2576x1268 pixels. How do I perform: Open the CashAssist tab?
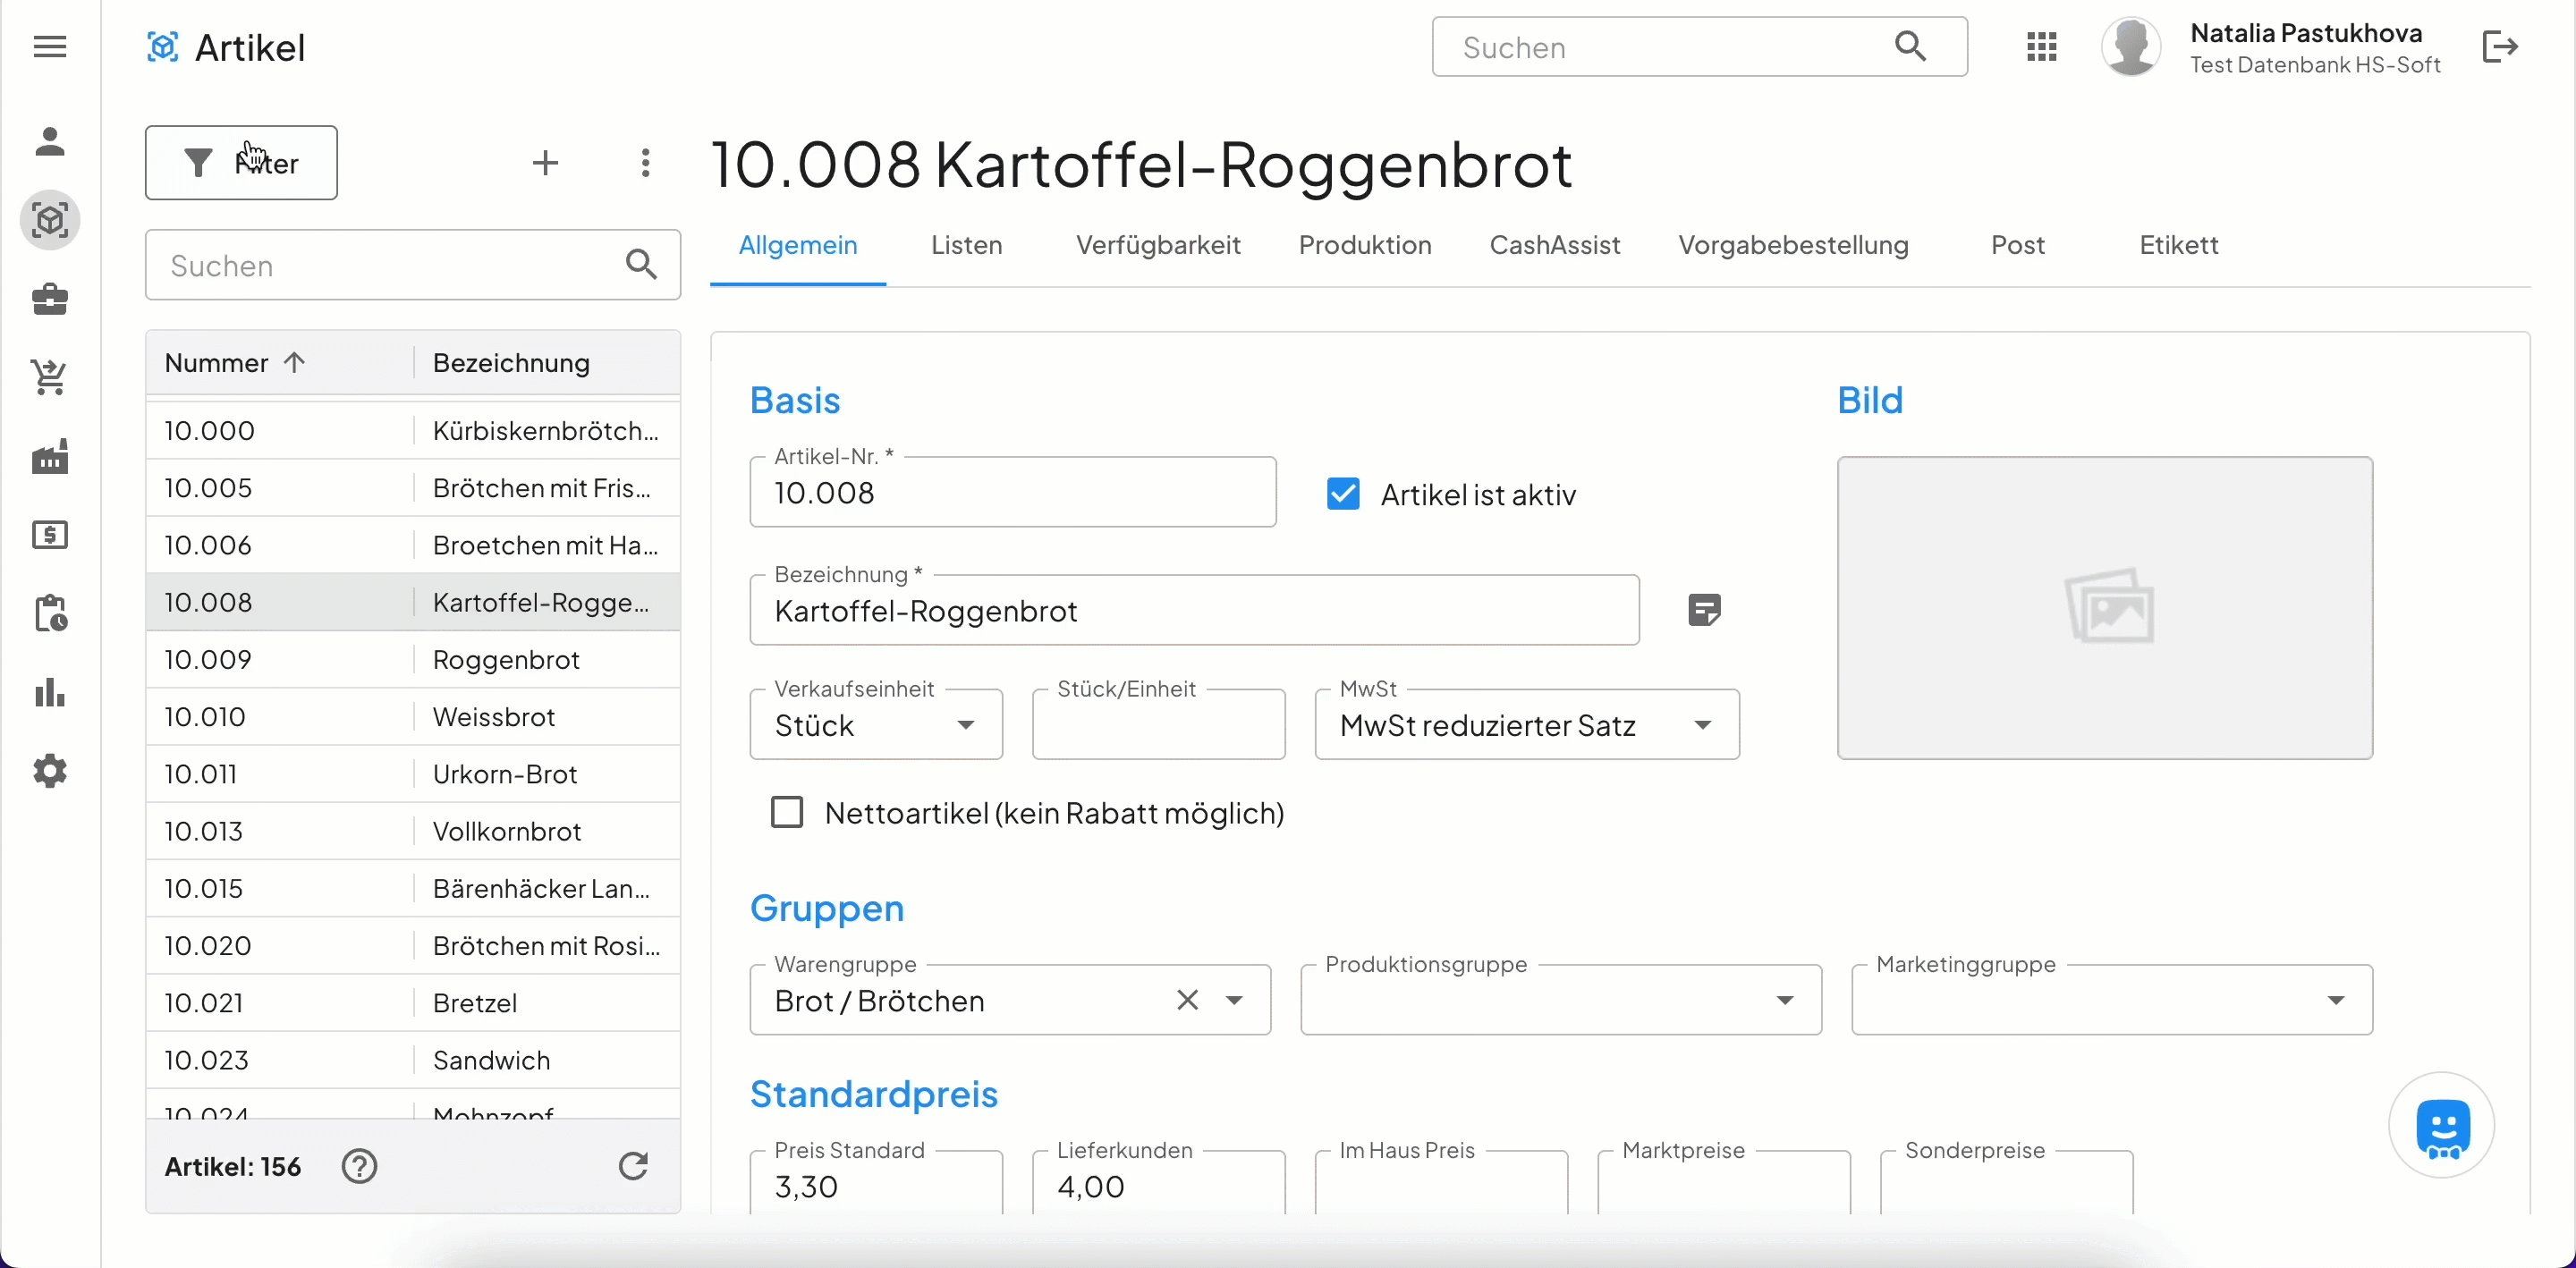tap(1555, 245)
